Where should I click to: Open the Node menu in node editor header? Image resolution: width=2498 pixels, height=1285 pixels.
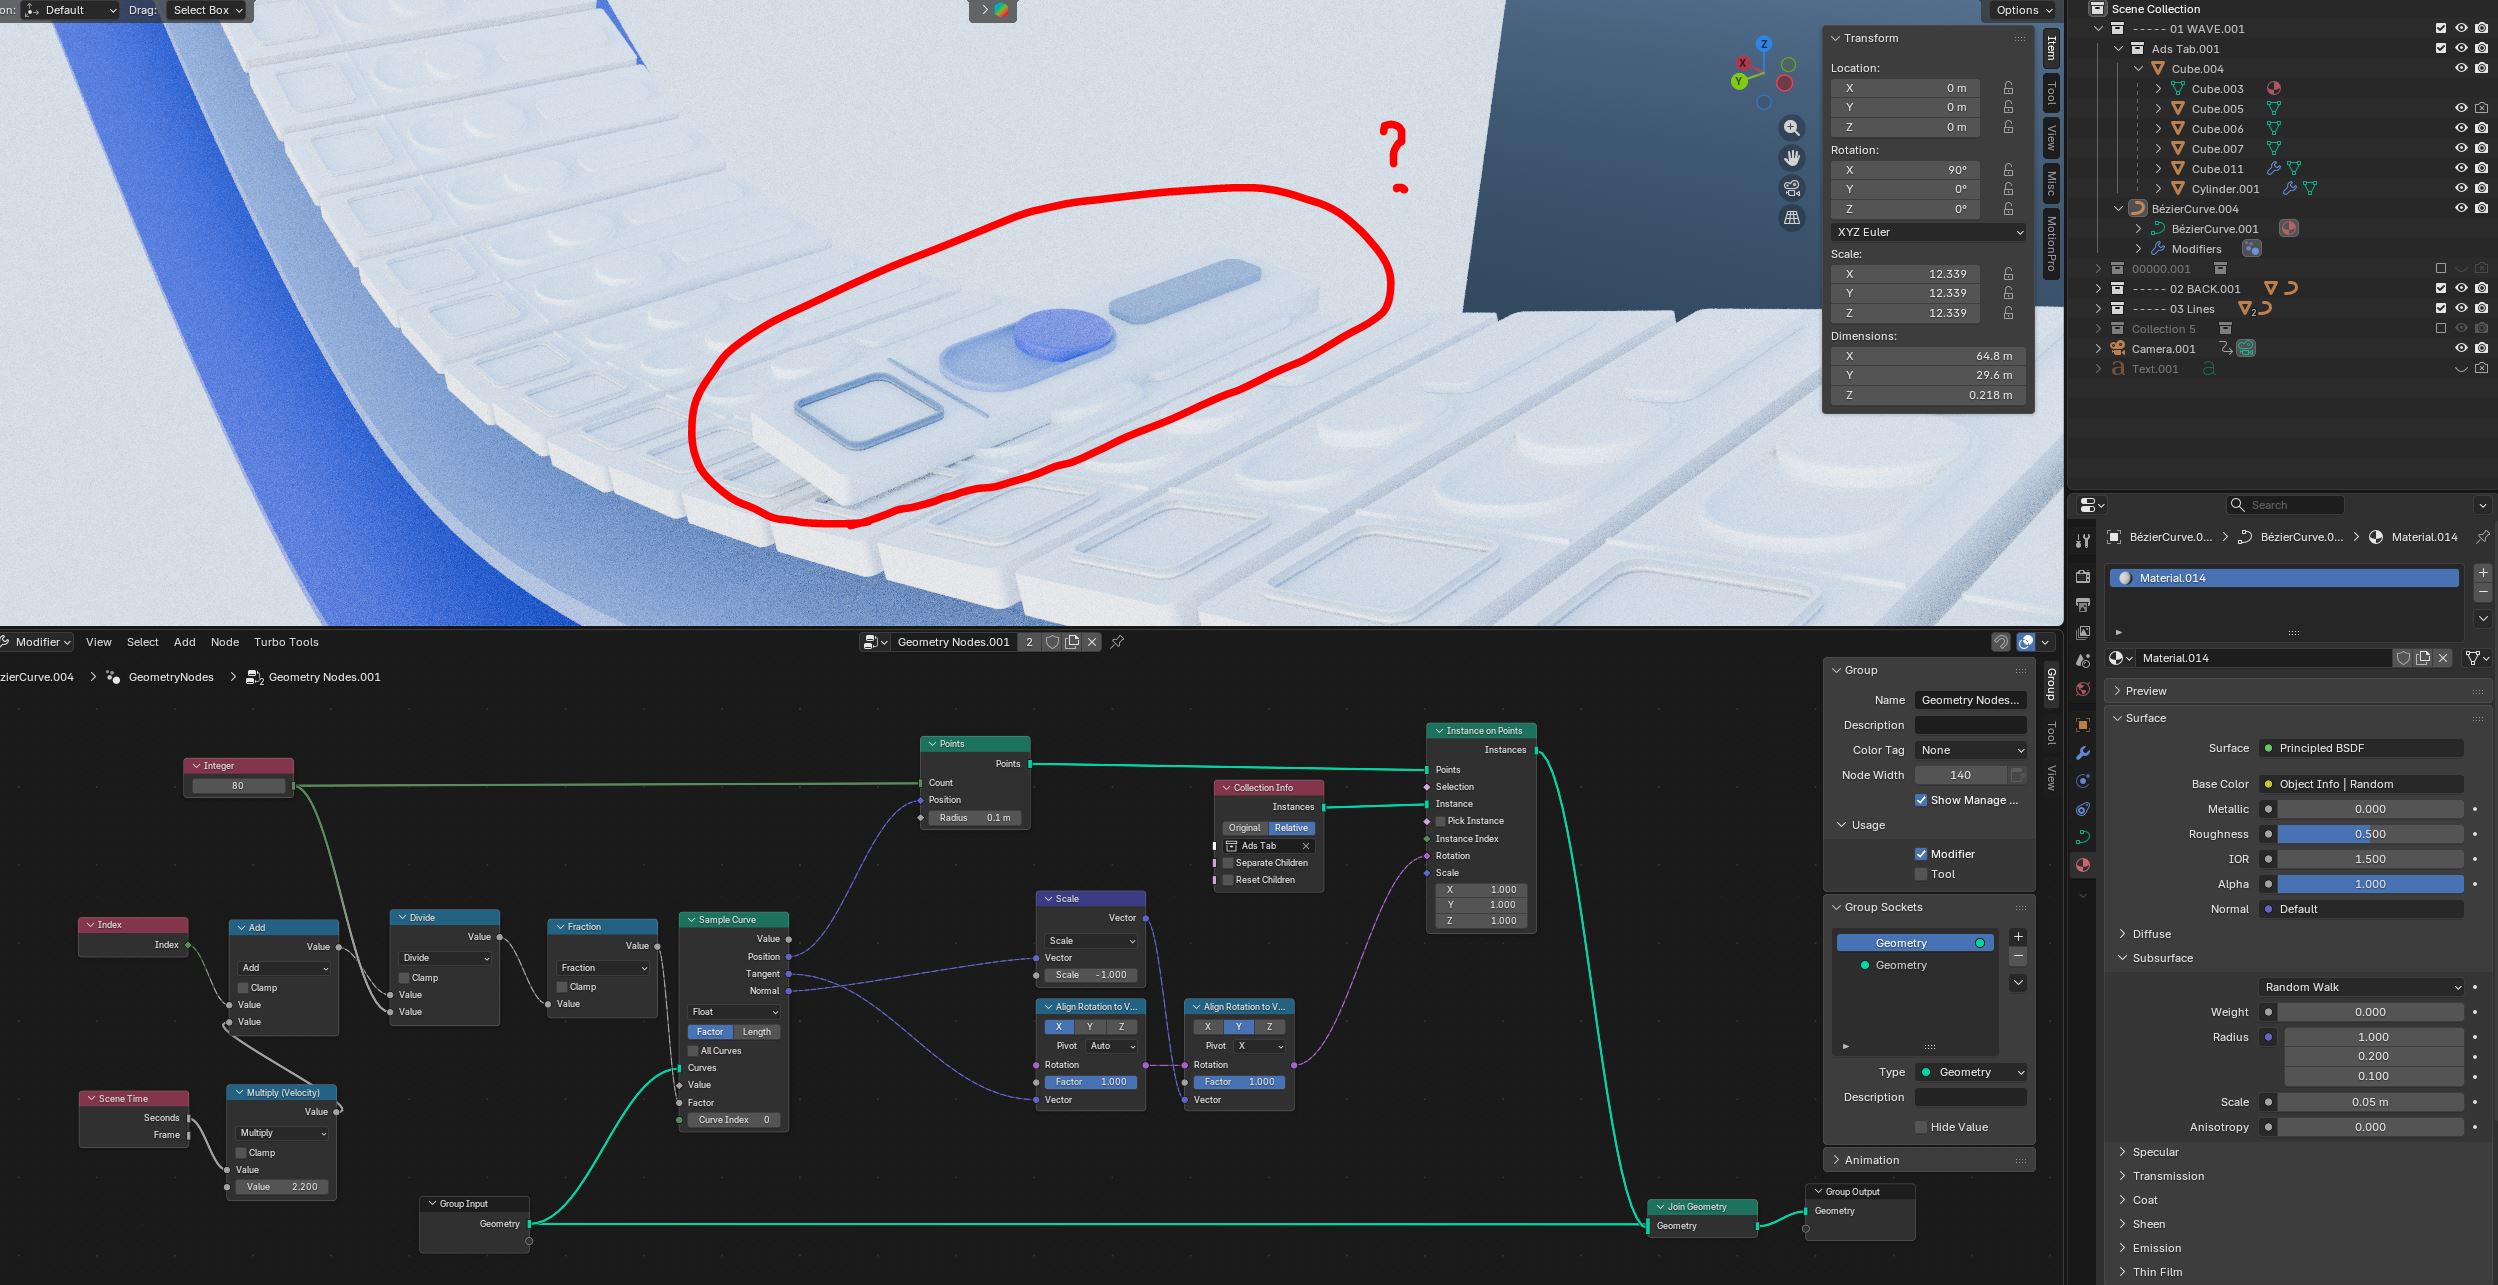pyautogui.click(x=224, y=642)
